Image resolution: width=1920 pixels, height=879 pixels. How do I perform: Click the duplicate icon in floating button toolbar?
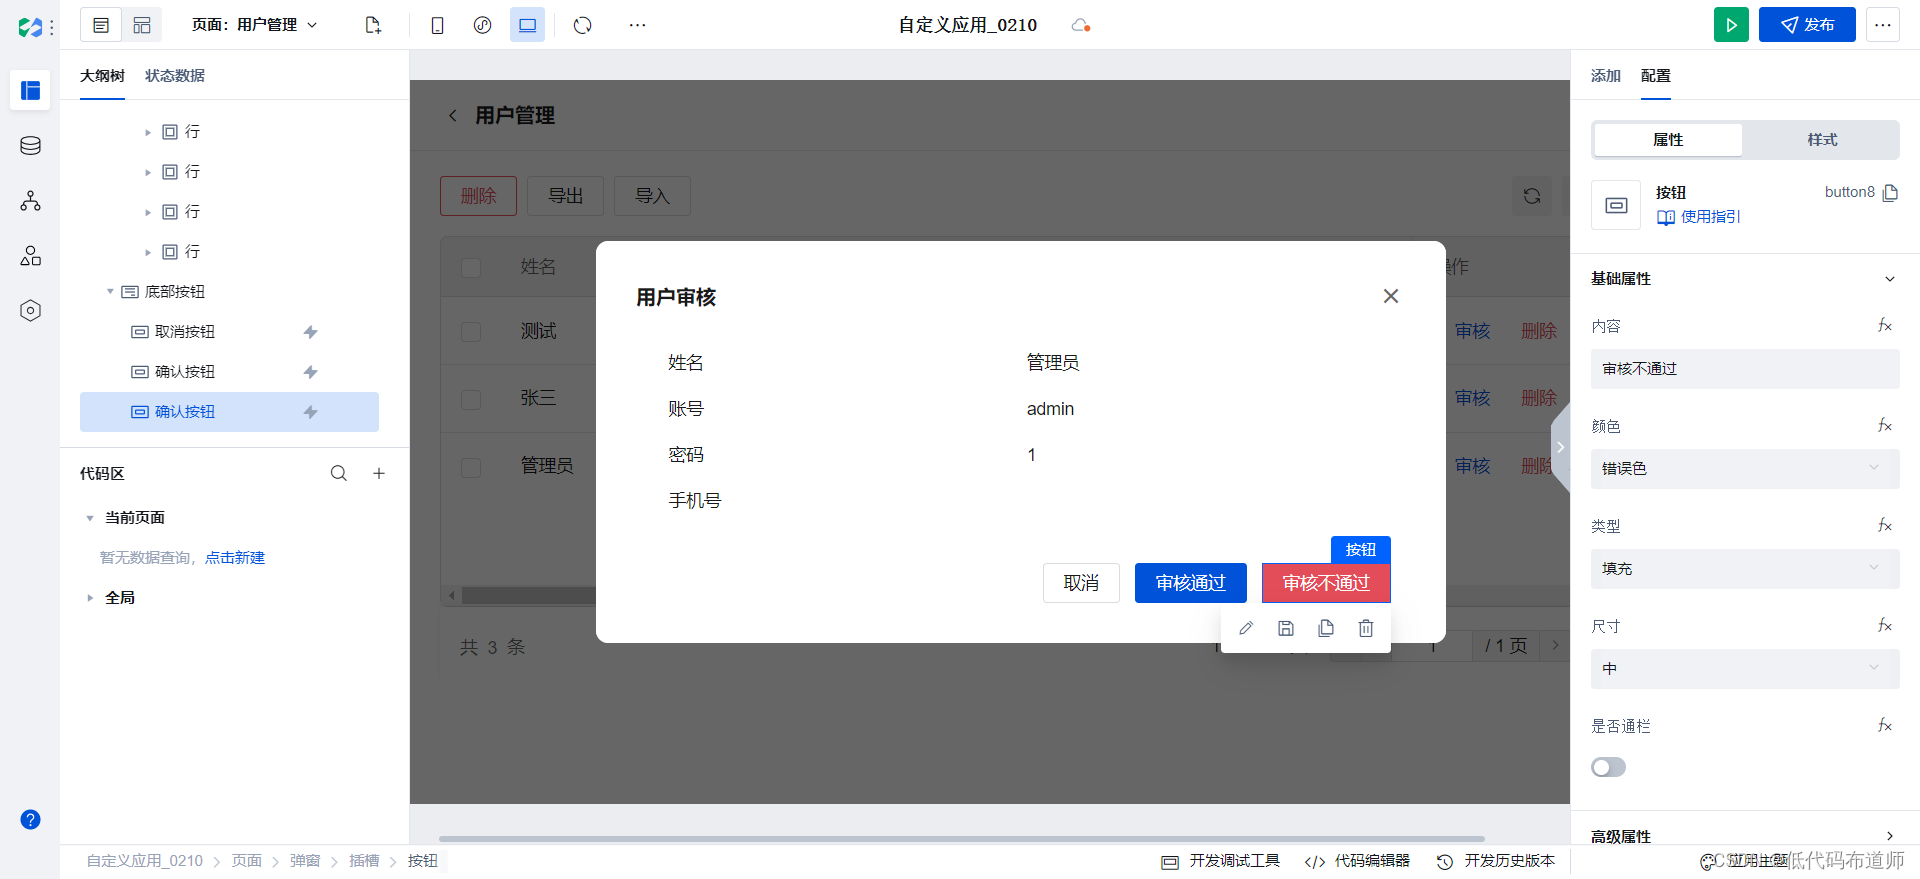1326,628
